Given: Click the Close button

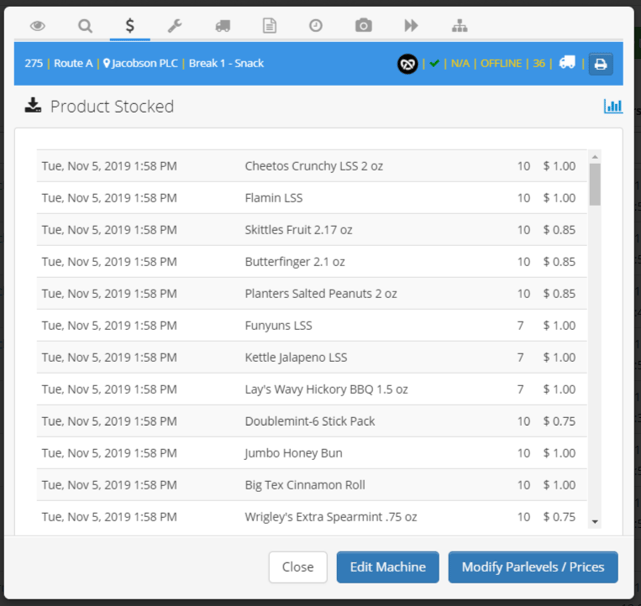Looking at the screenshot, I should [298, 567].
